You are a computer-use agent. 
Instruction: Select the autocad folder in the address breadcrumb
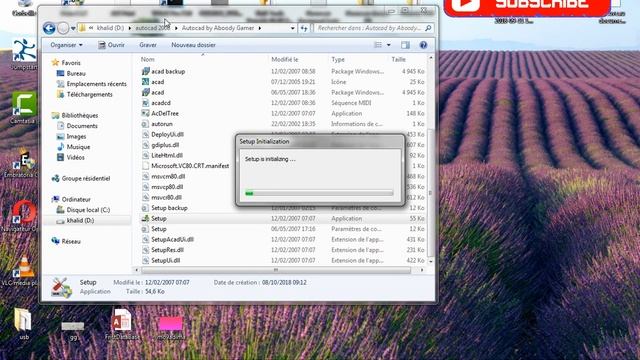pyautogui.click(x=152, y=28)
